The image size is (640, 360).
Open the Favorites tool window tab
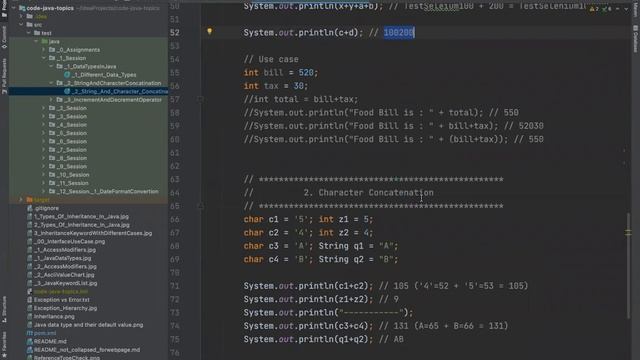coord(4,343)
